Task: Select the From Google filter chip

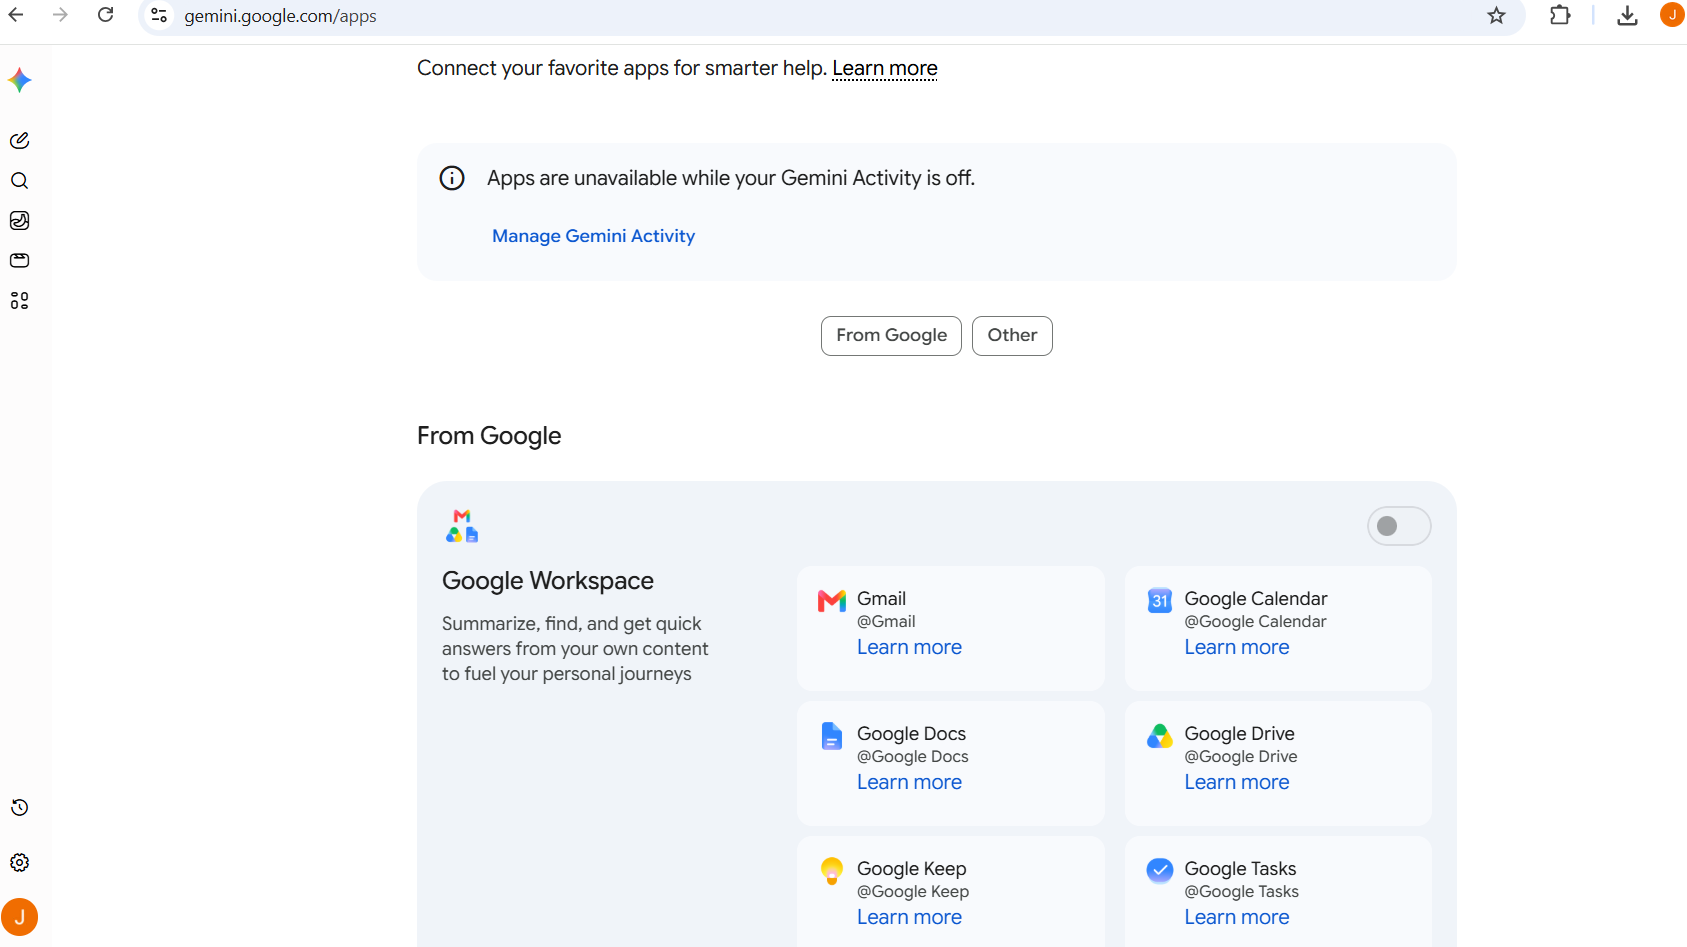Action: (x=891, y=336)
